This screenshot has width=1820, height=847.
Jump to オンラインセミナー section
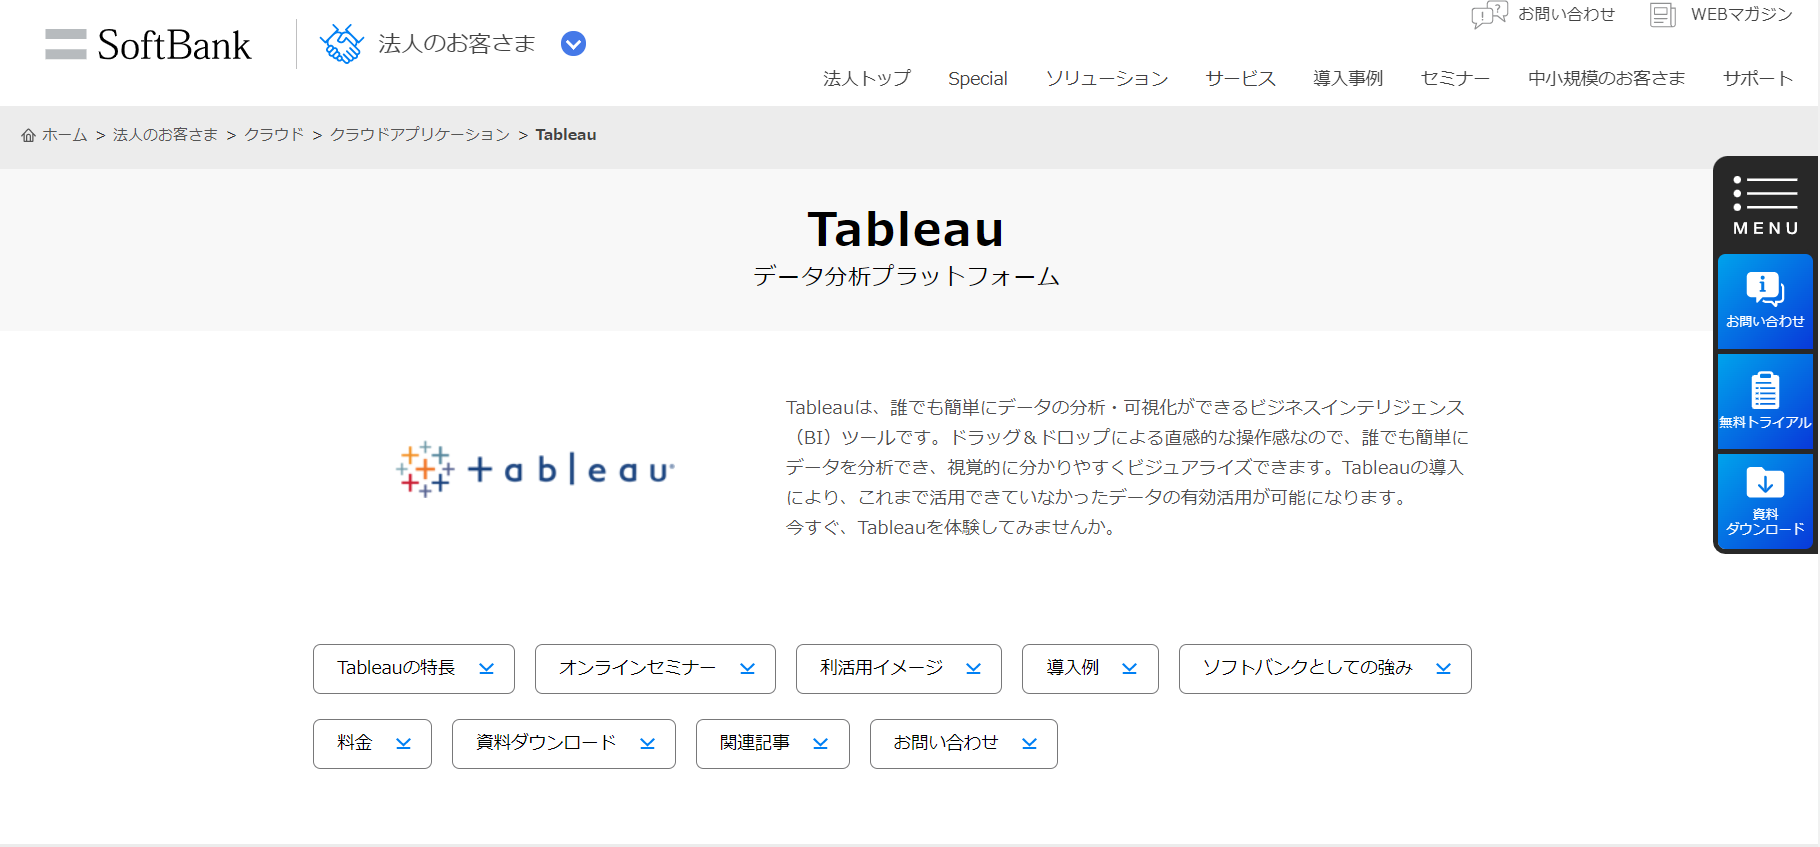[x=655, y=669]
